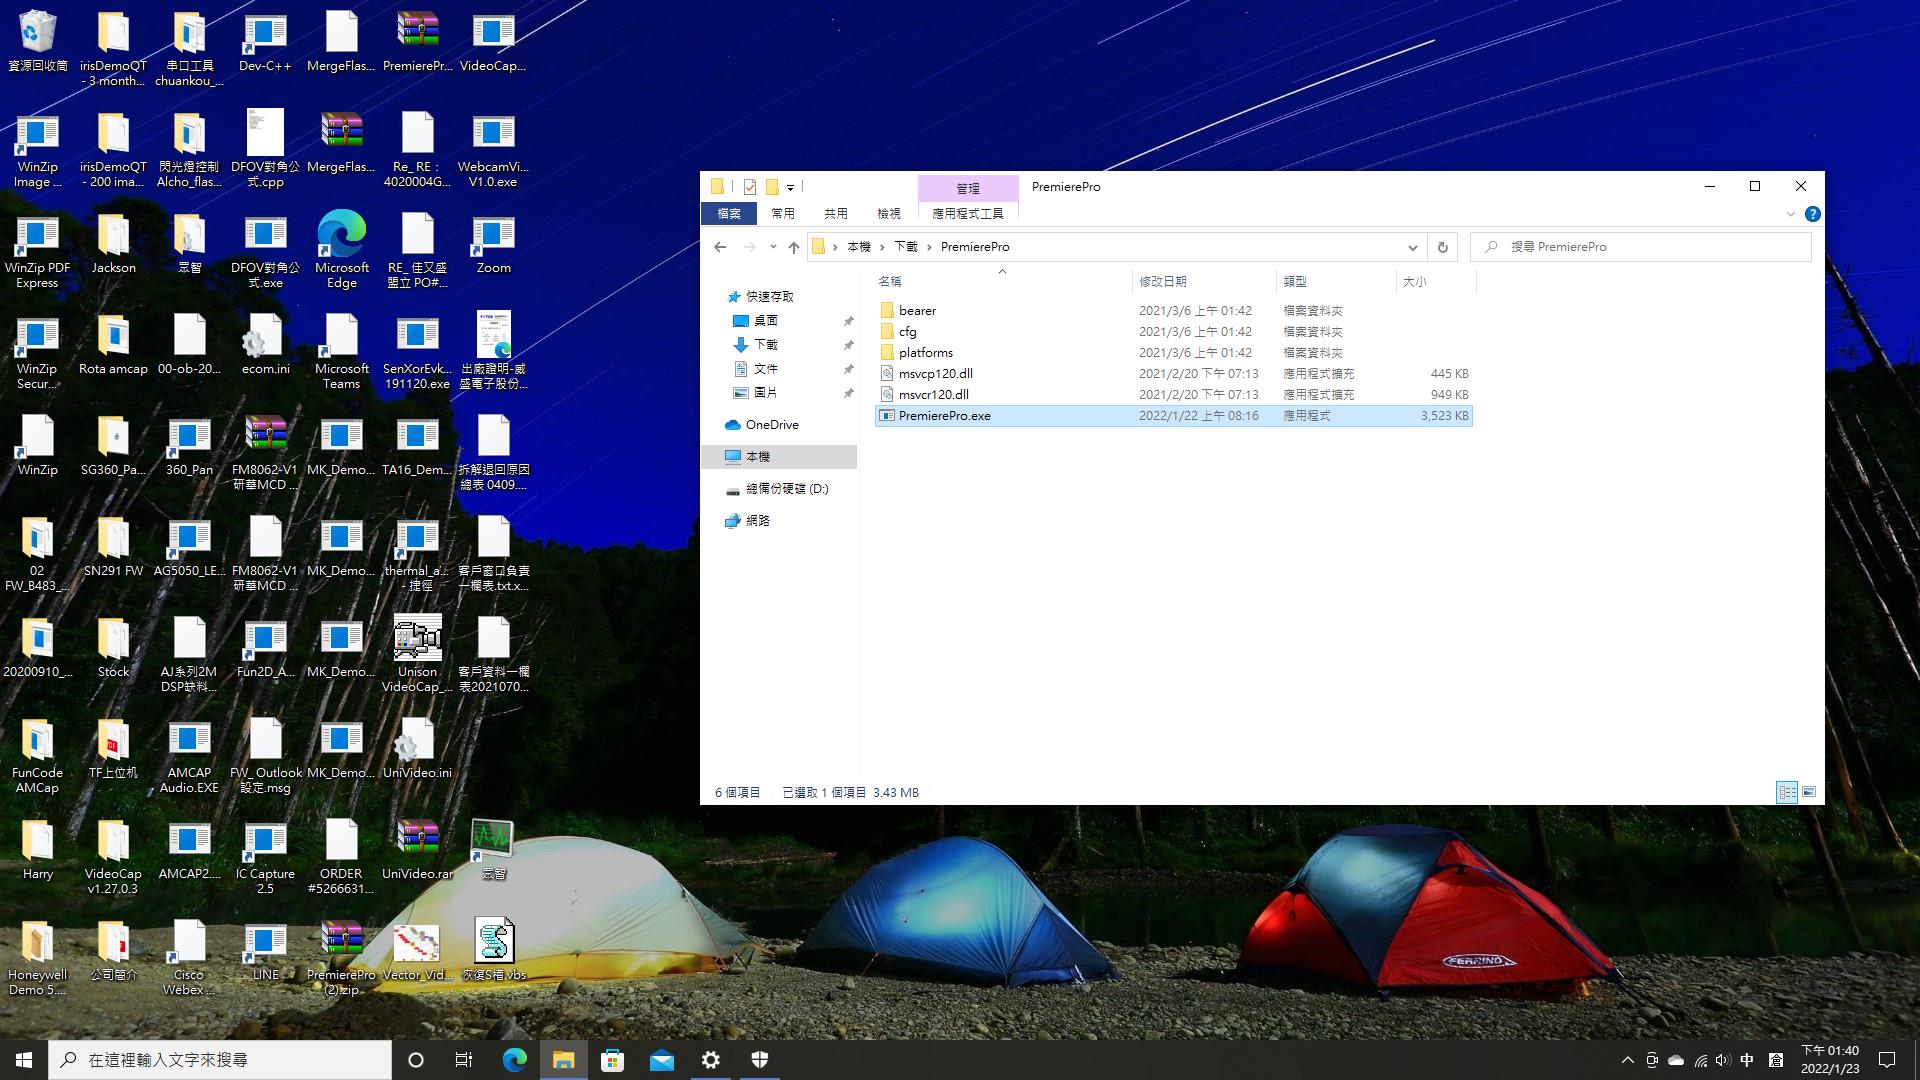Click 下載 in the address breadcrumb
This screenshot has width=1920, height=1080.
[x=906, y=247]
